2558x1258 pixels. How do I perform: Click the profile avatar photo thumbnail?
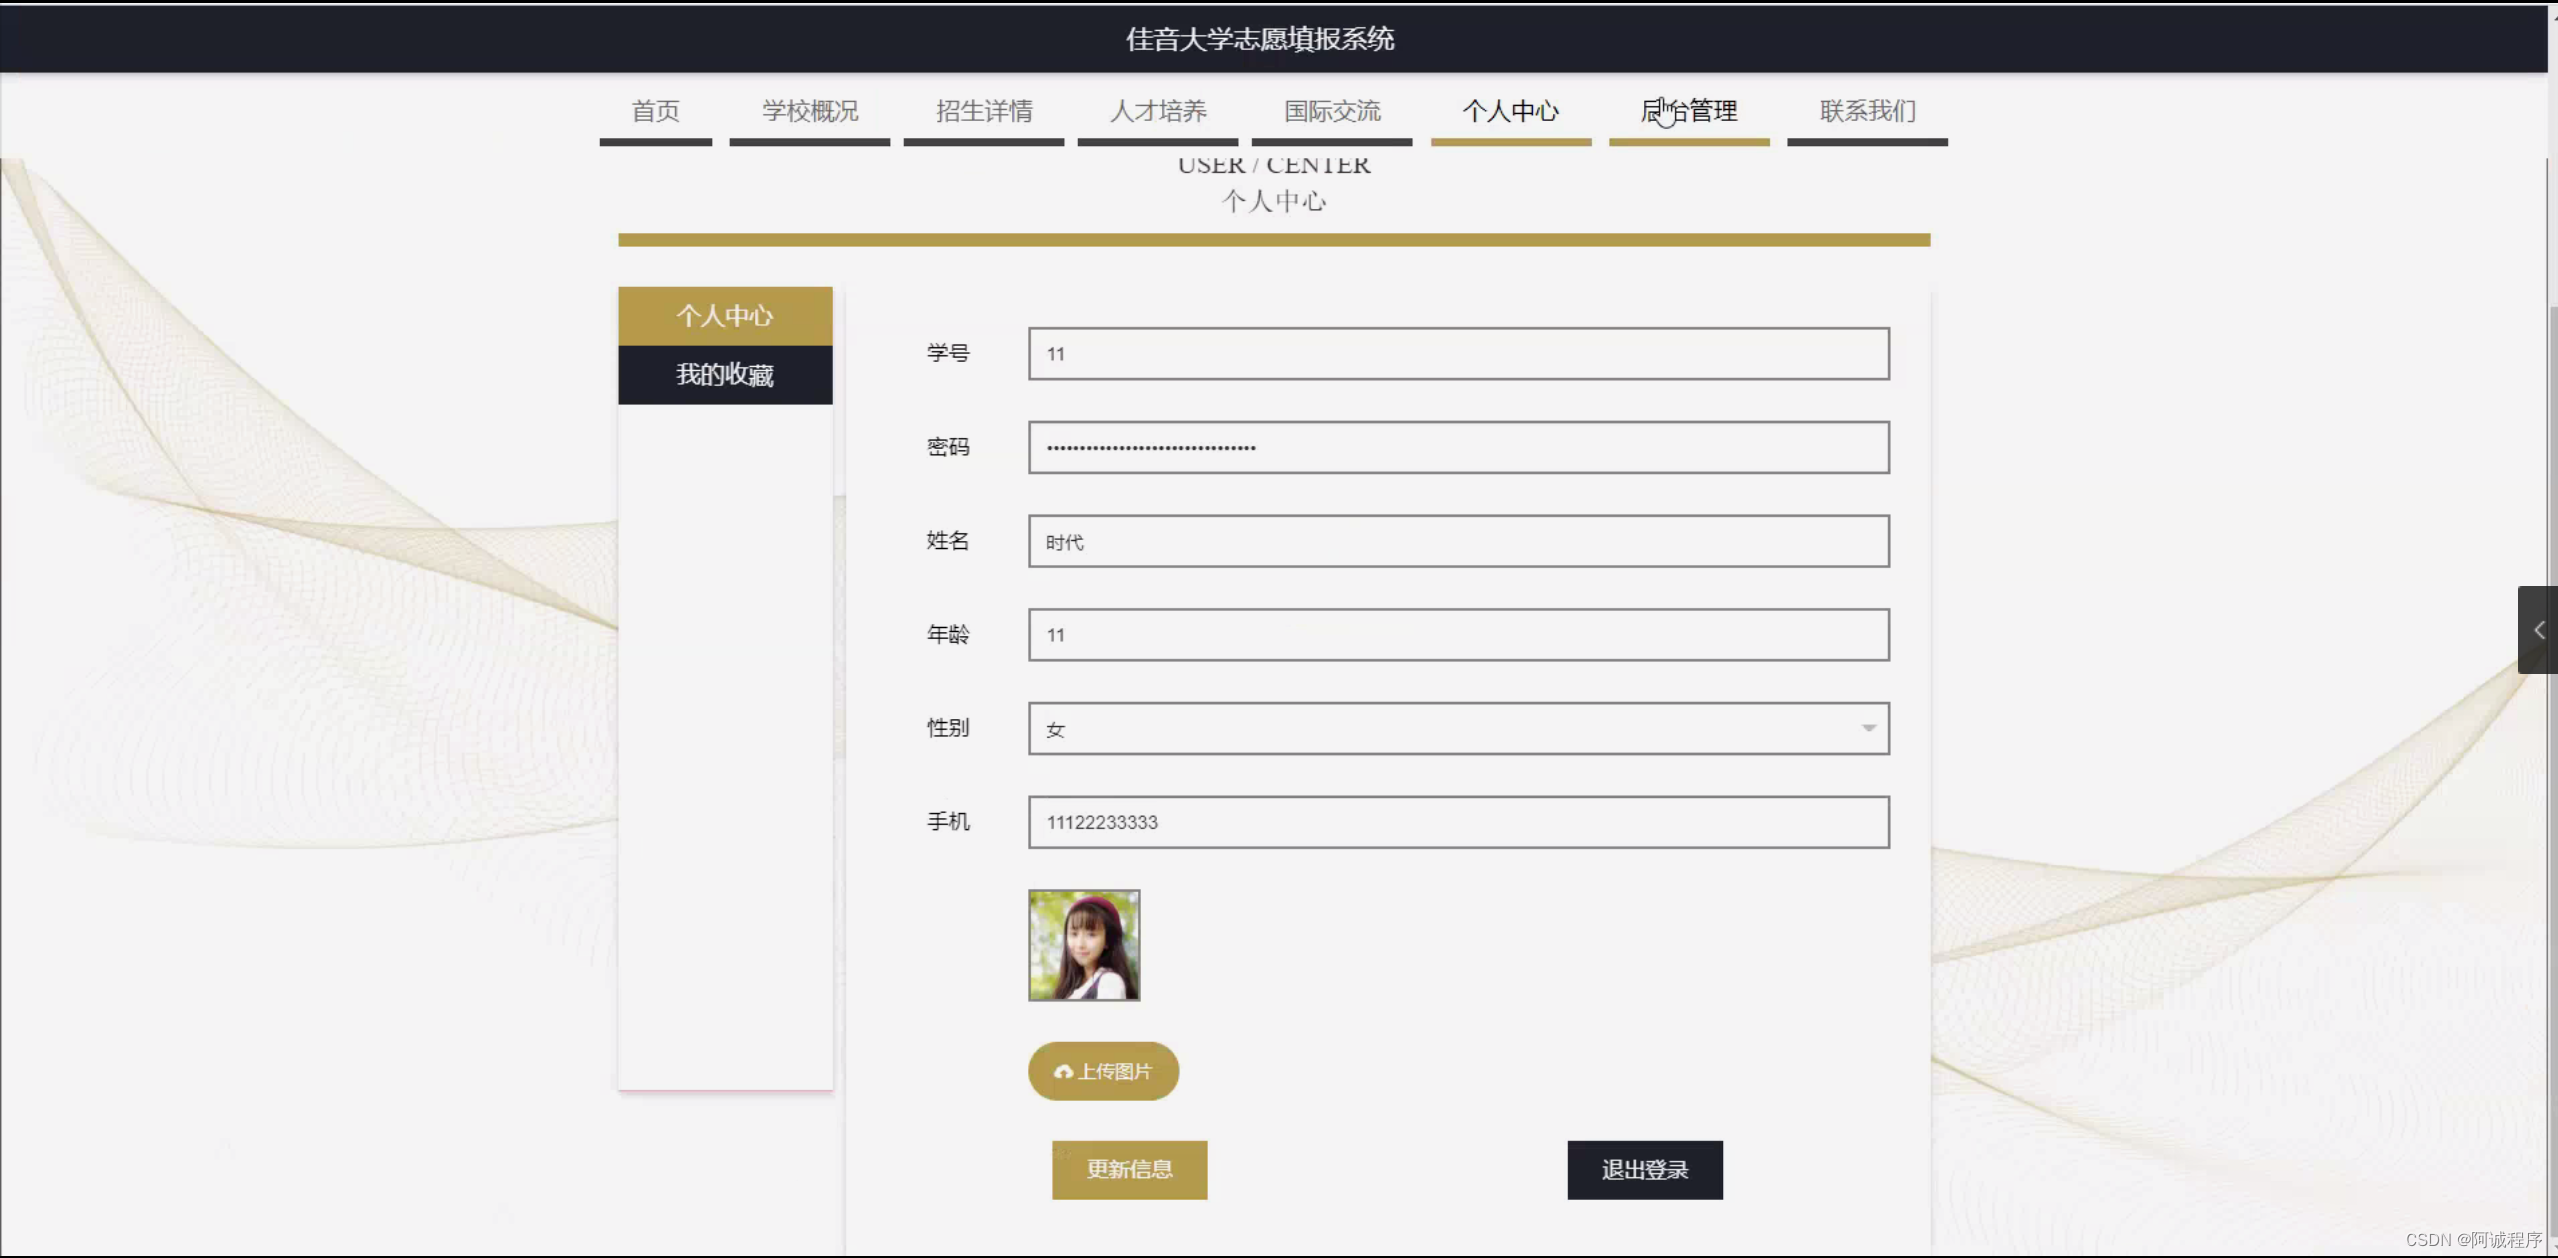[x=1083, y=944]
